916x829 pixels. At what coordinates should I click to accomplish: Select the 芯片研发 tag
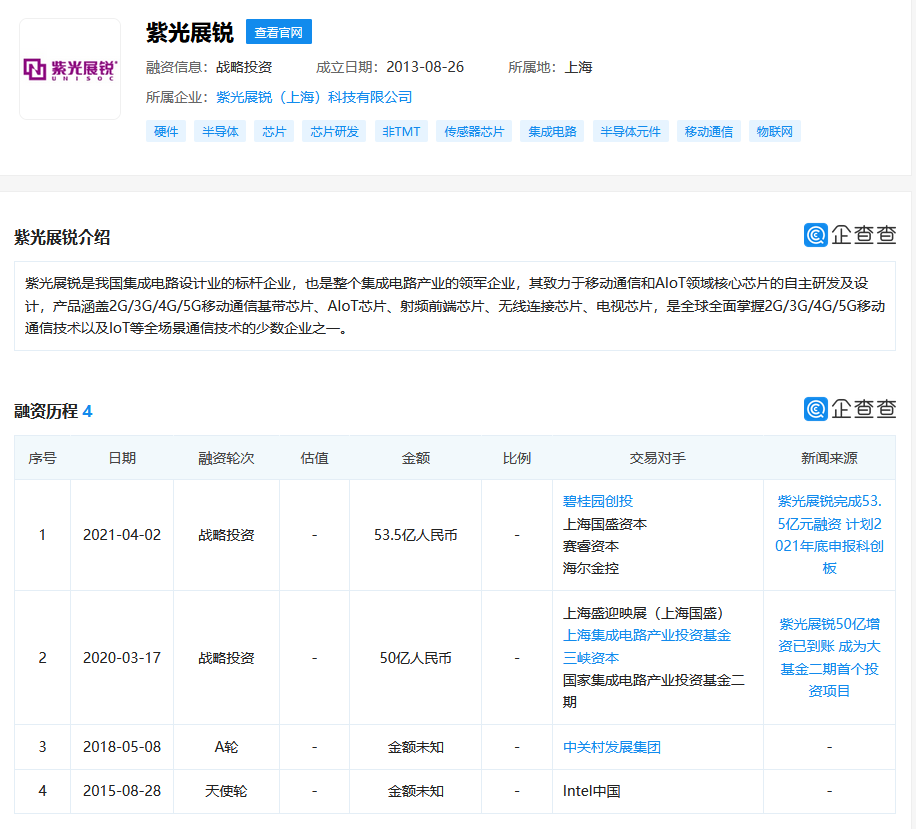coord(334,131)
